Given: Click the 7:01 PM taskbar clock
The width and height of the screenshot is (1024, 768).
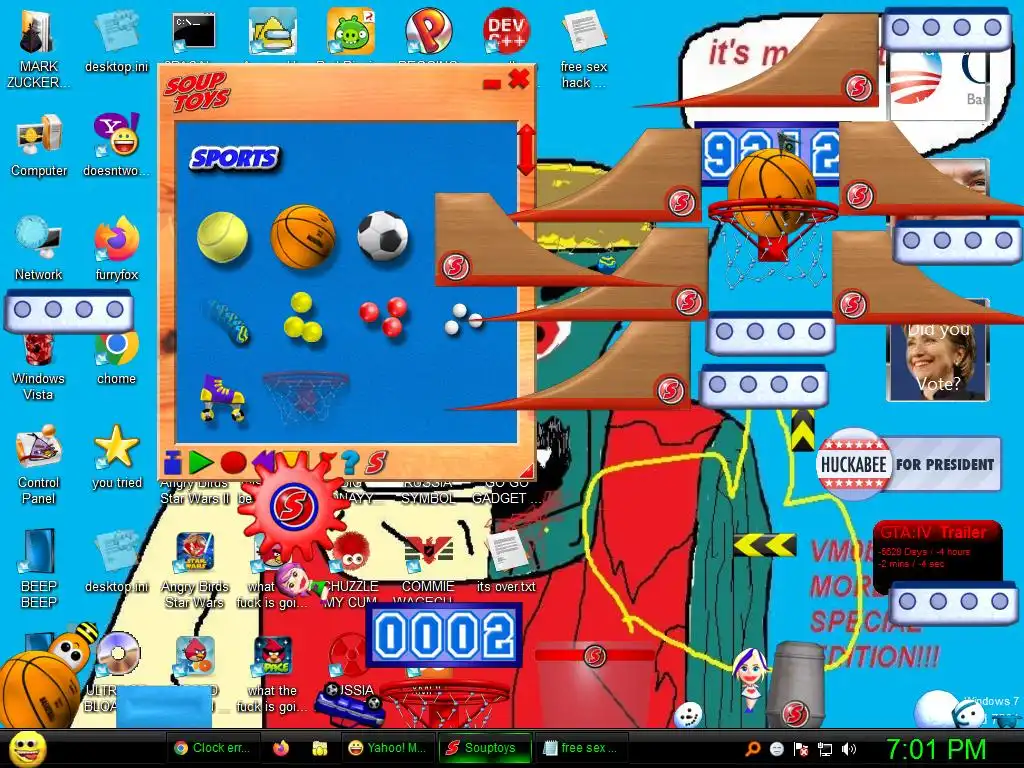Looking at the screenshot, I should [935, 750].
